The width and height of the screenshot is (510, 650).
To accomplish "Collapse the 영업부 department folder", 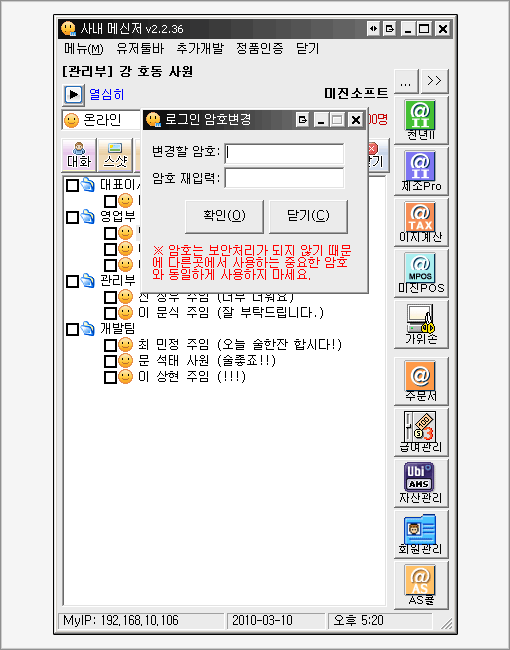I will click(87, 216).
